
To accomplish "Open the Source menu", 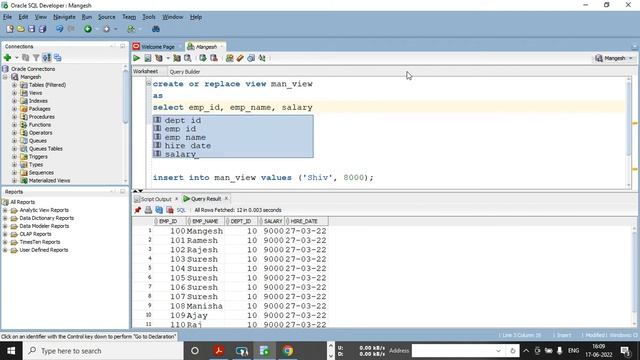I will click(x=107, y=17).
